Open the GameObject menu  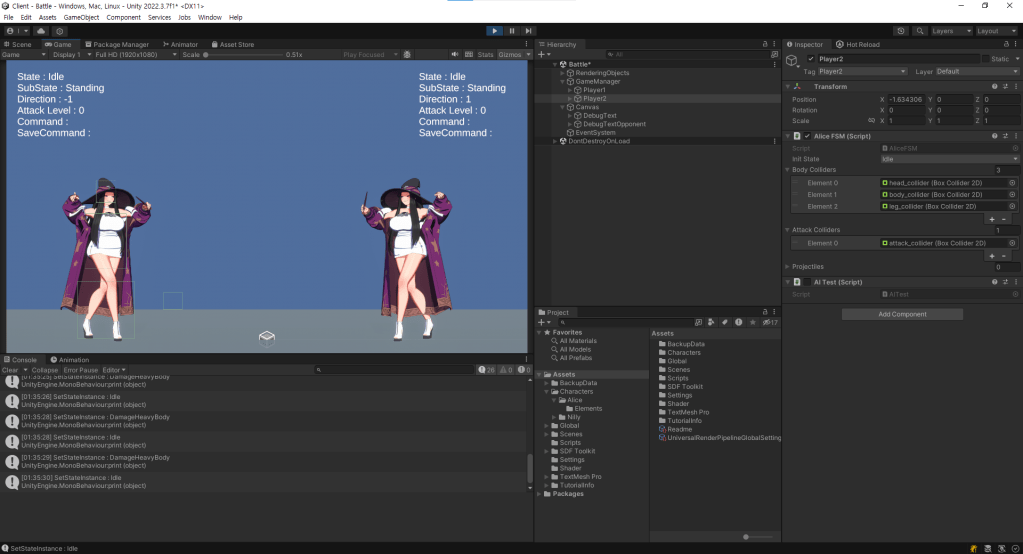coord(80,17)
